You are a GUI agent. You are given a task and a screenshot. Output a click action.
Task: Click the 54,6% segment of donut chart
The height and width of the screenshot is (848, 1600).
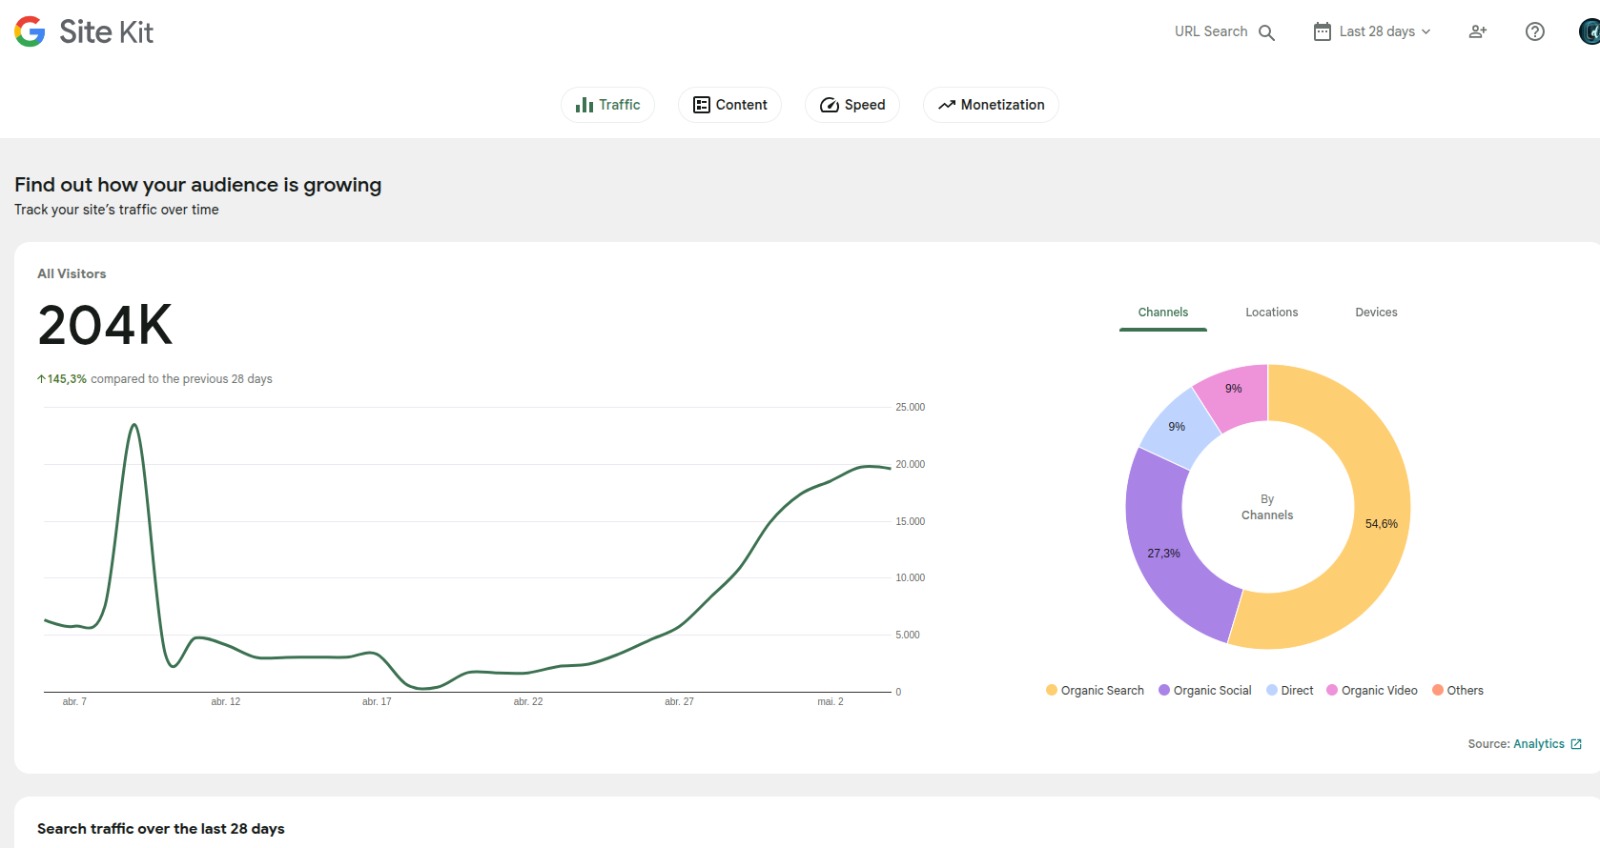click(x=1381, y=524)
